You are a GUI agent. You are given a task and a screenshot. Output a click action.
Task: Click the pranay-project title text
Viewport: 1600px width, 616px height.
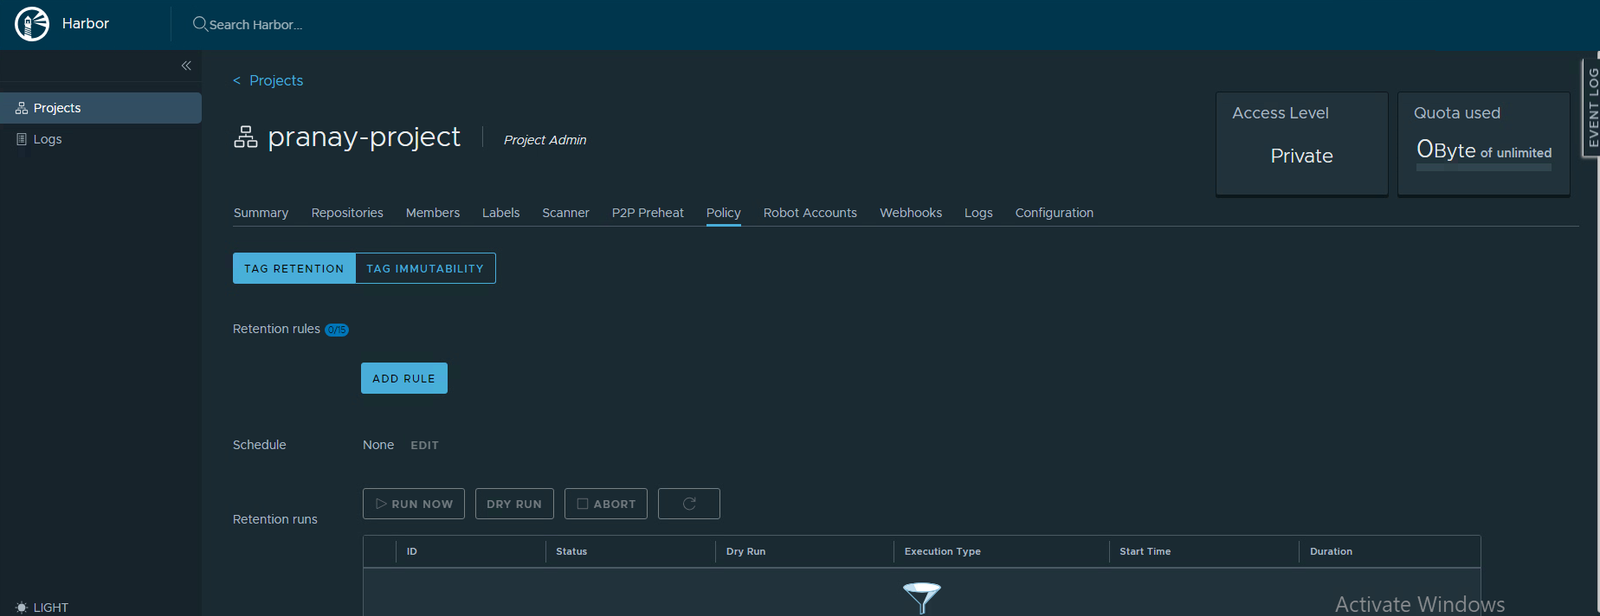pos(364,137)
